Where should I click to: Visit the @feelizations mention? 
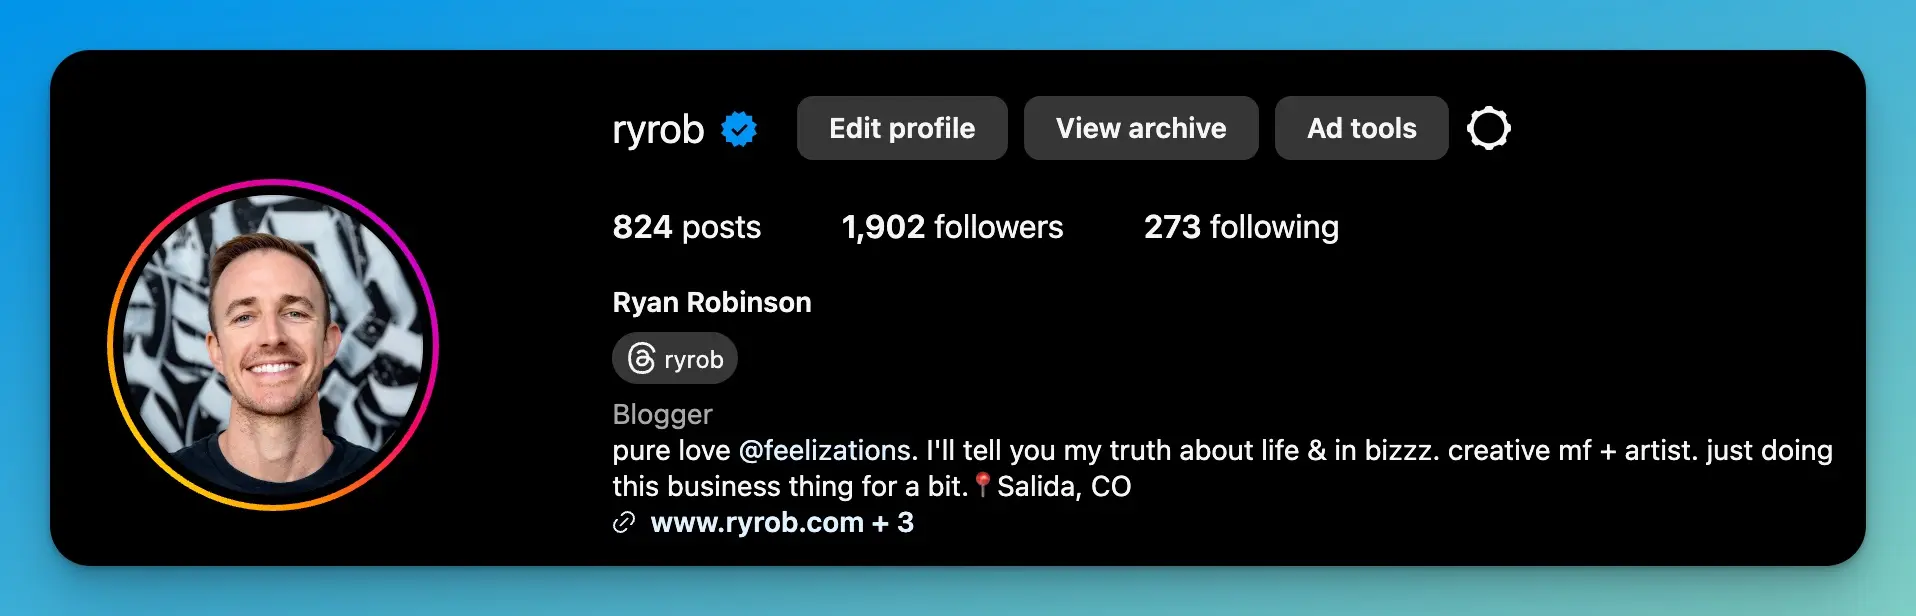(x=828, y=450)
